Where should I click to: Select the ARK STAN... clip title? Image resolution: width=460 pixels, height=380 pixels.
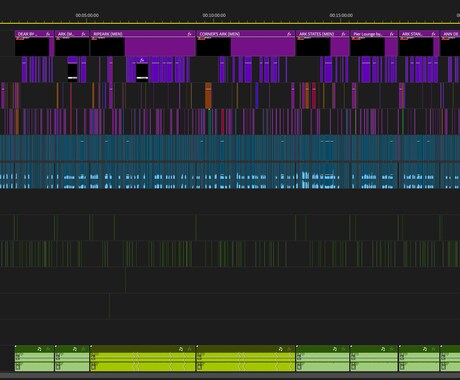[412, 34]
